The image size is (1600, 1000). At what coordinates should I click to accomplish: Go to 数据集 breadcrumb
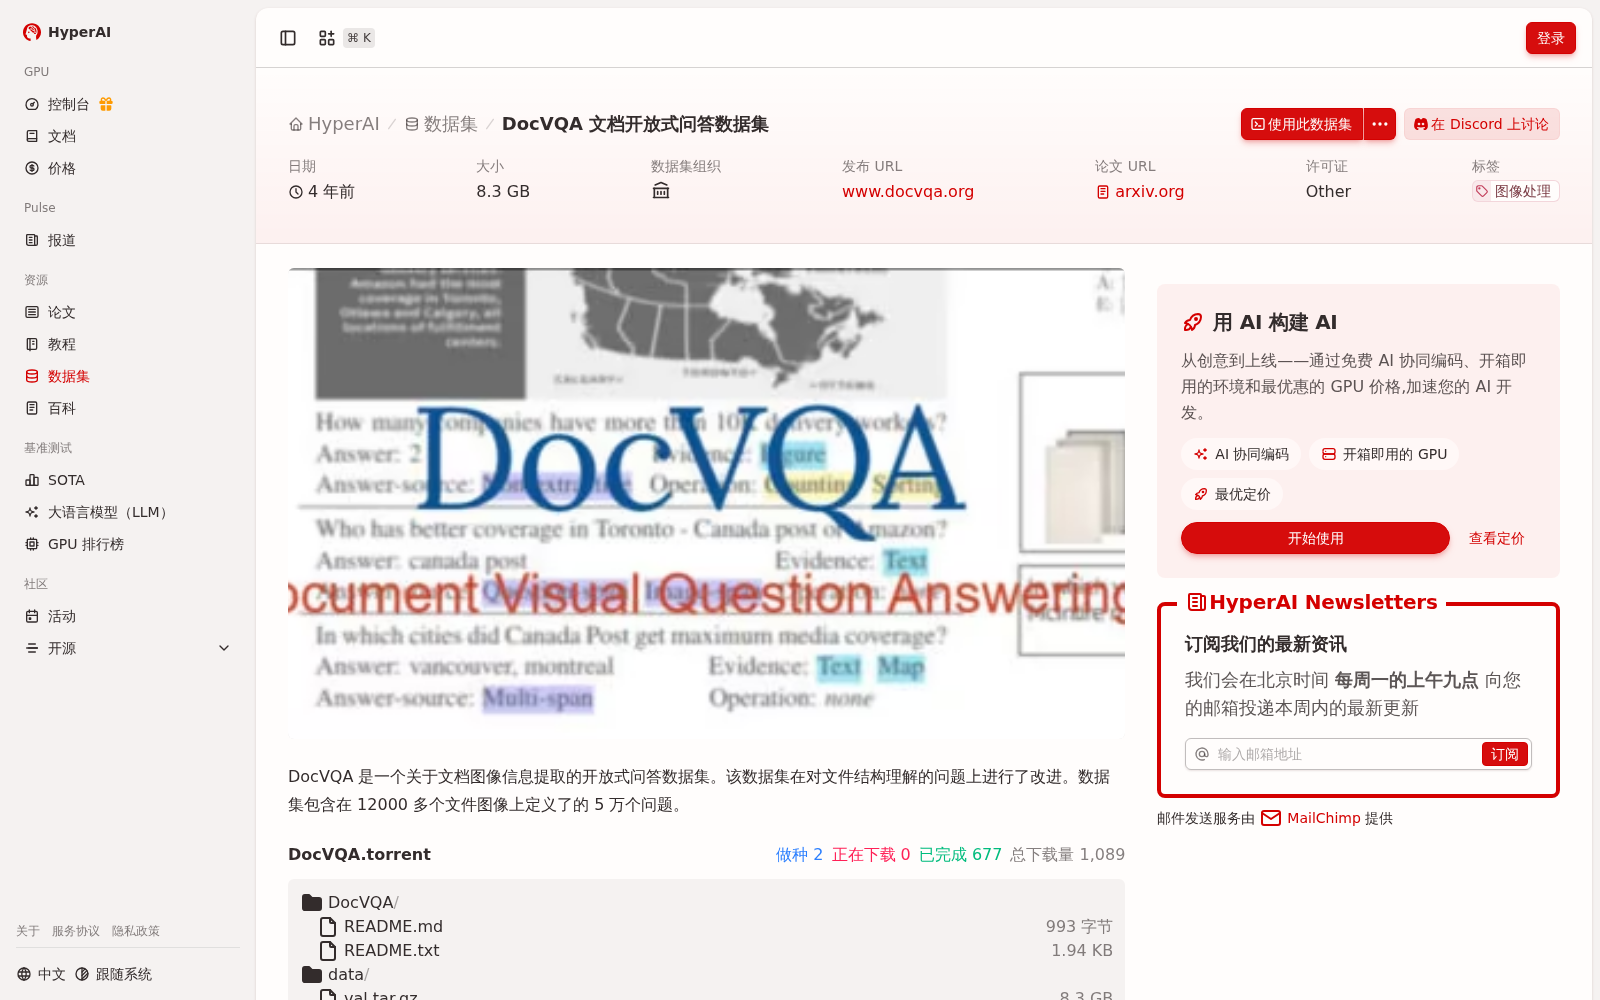point(441,124)
